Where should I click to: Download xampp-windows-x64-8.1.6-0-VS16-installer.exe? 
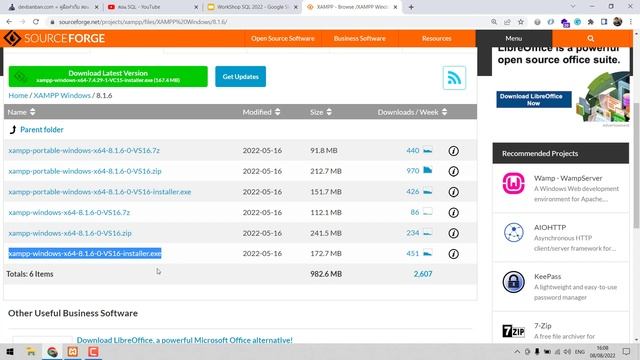point(85,253)
